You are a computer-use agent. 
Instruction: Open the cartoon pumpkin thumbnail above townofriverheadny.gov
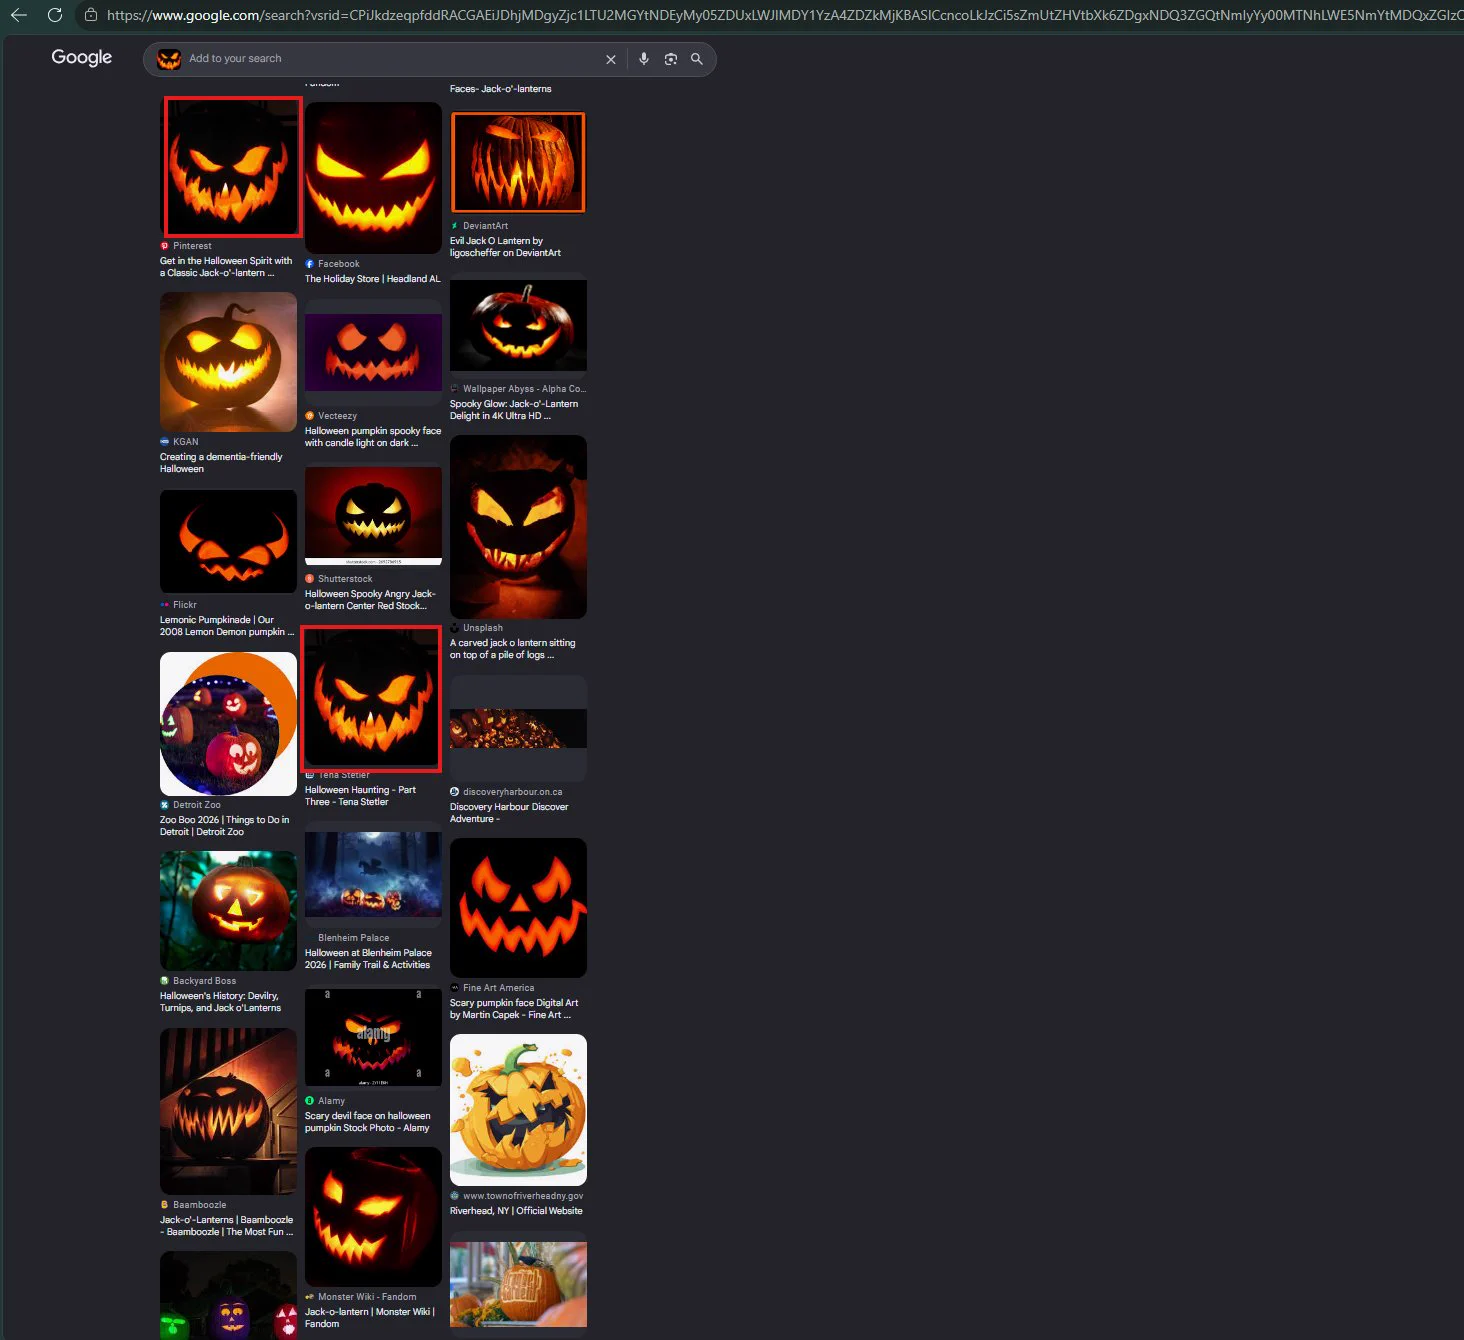pyautogui.click(x=518, y=1110)
